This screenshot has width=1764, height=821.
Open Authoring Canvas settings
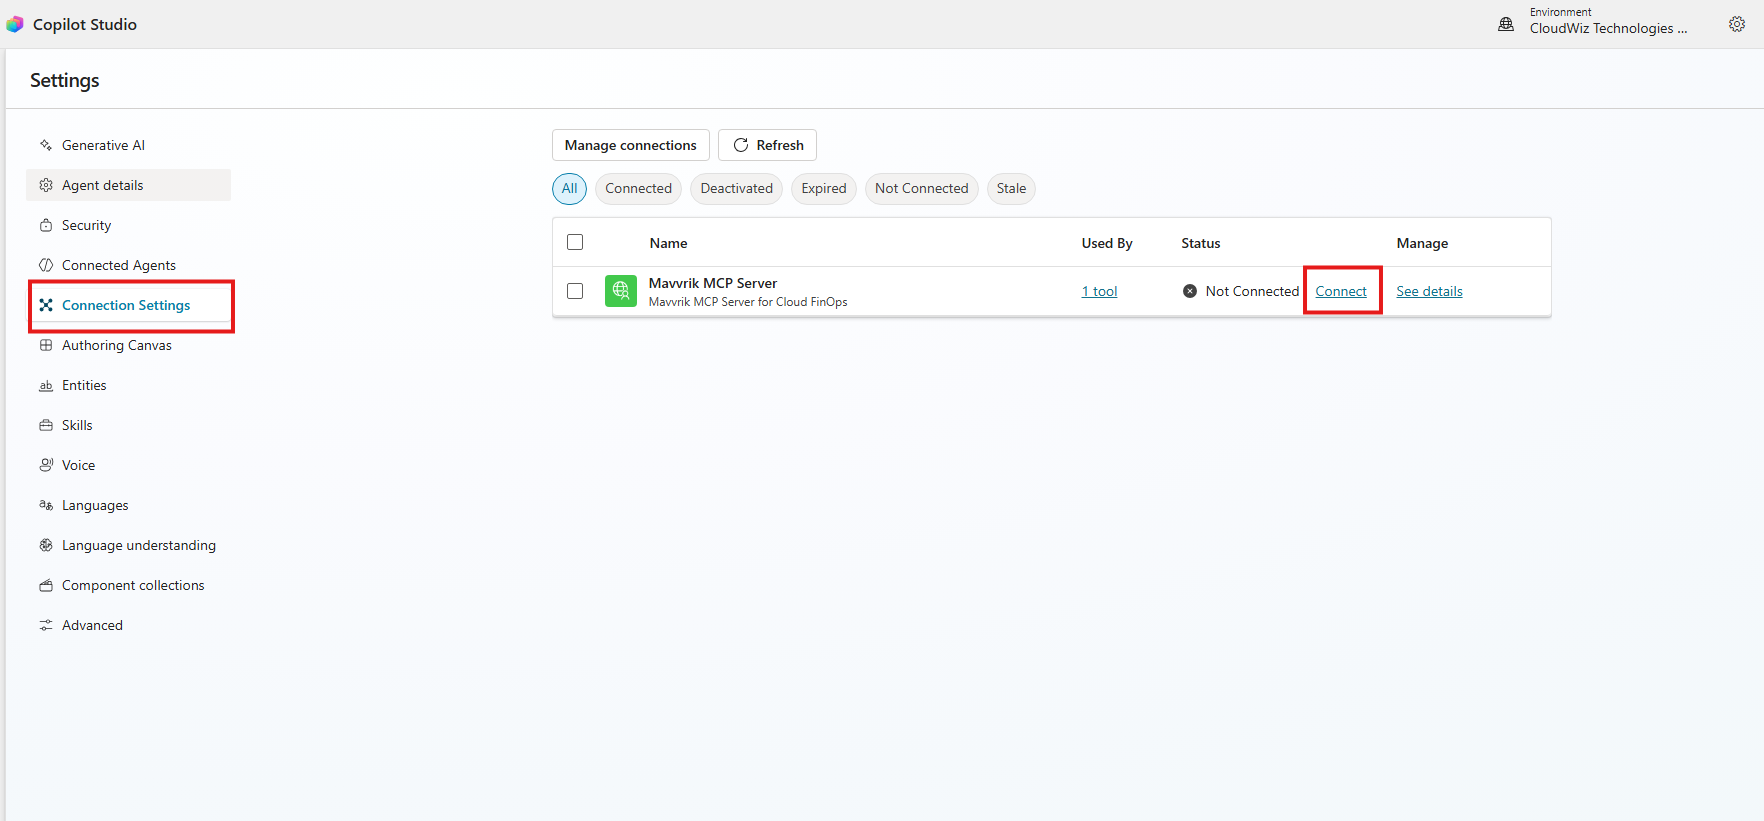[x=128, y=345]
